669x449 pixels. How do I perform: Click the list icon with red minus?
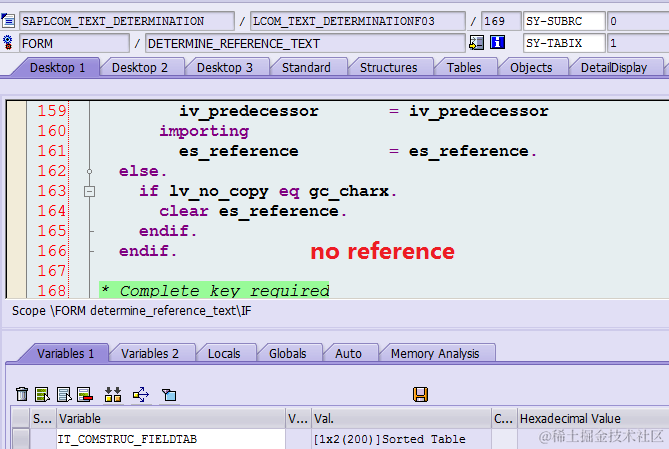85,394
